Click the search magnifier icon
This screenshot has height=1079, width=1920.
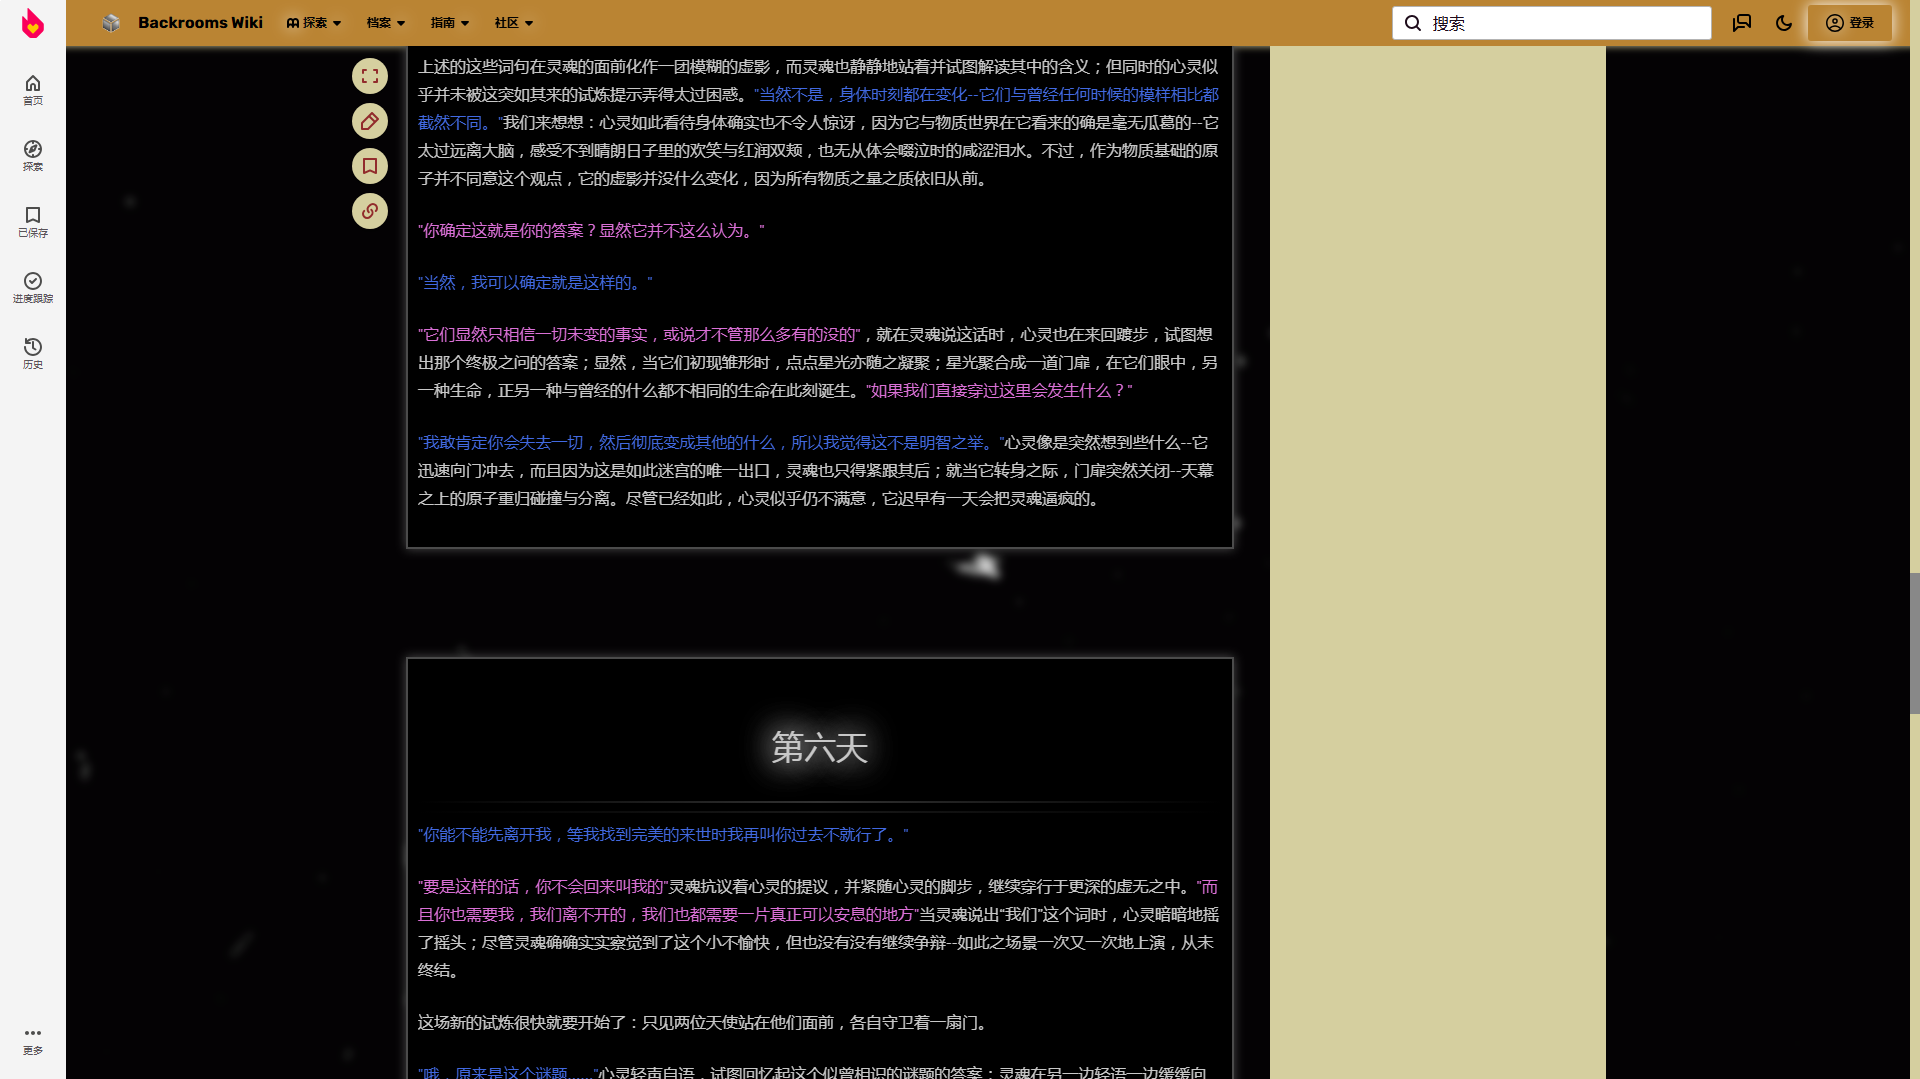click(1413, 23)
